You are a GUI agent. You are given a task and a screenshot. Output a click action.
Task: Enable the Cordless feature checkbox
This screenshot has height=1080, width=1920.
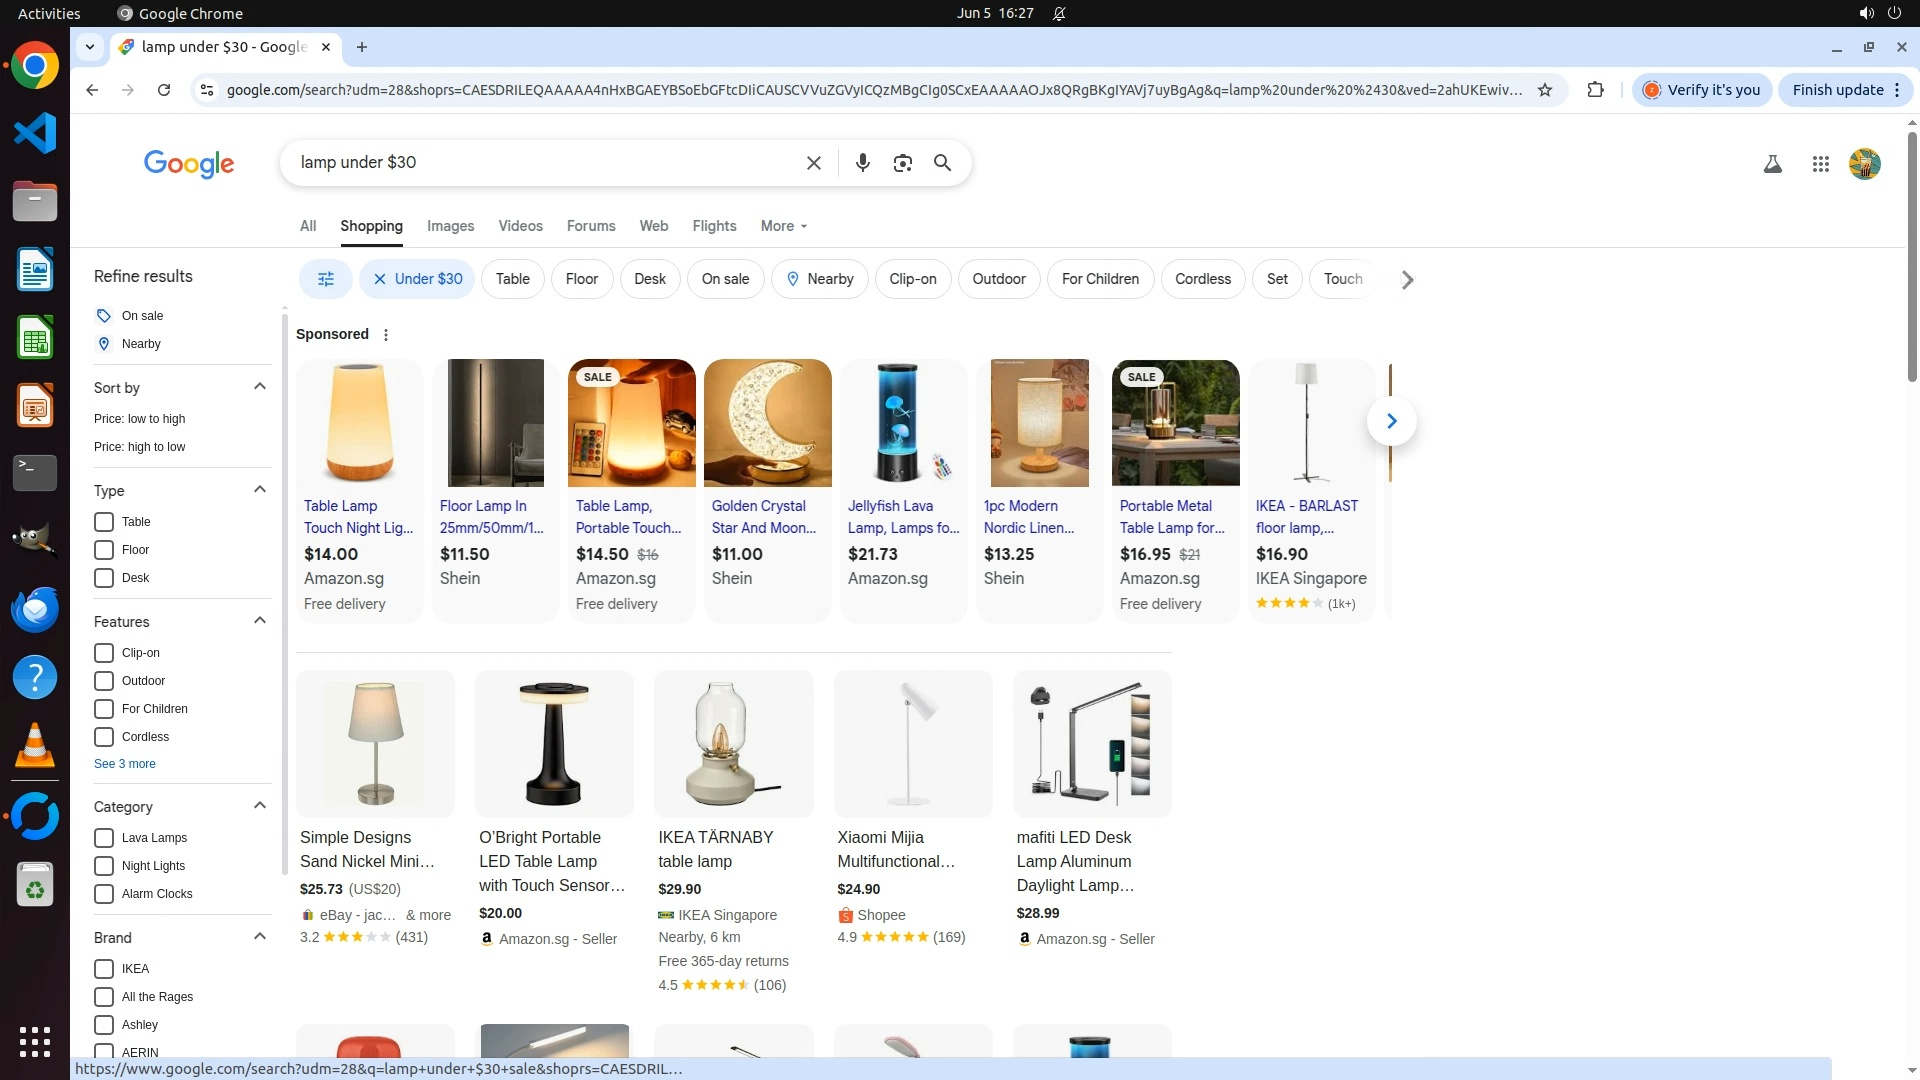click(104, 737)
